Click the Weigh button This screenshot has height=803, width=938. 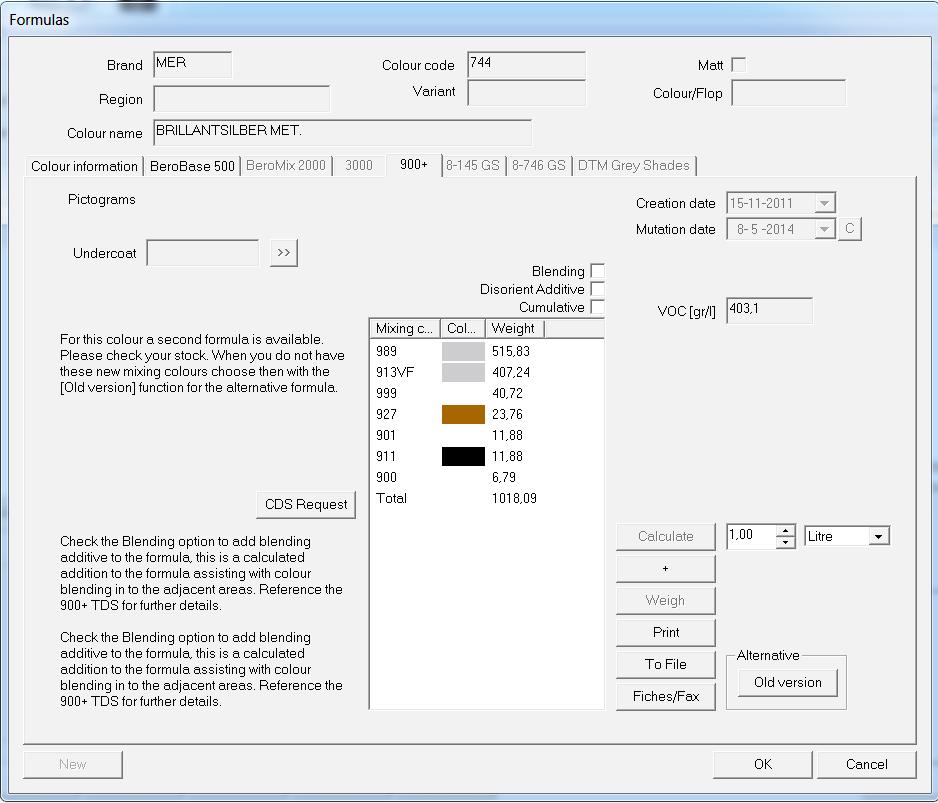(666, 600)
